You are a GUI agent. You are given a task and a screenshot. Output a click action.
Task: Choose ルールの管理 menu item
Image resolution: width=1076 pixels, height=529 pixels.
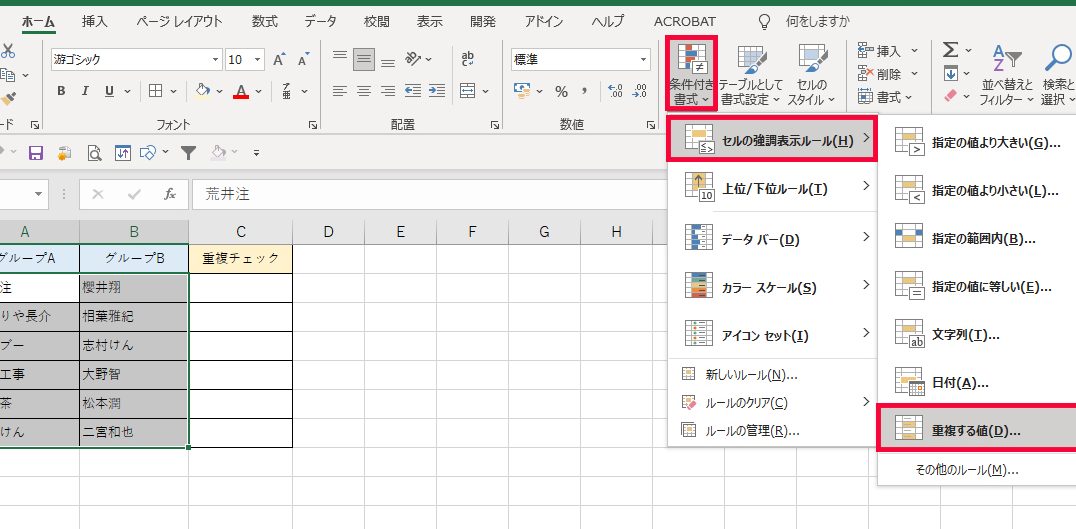click(x=773, y=431)
